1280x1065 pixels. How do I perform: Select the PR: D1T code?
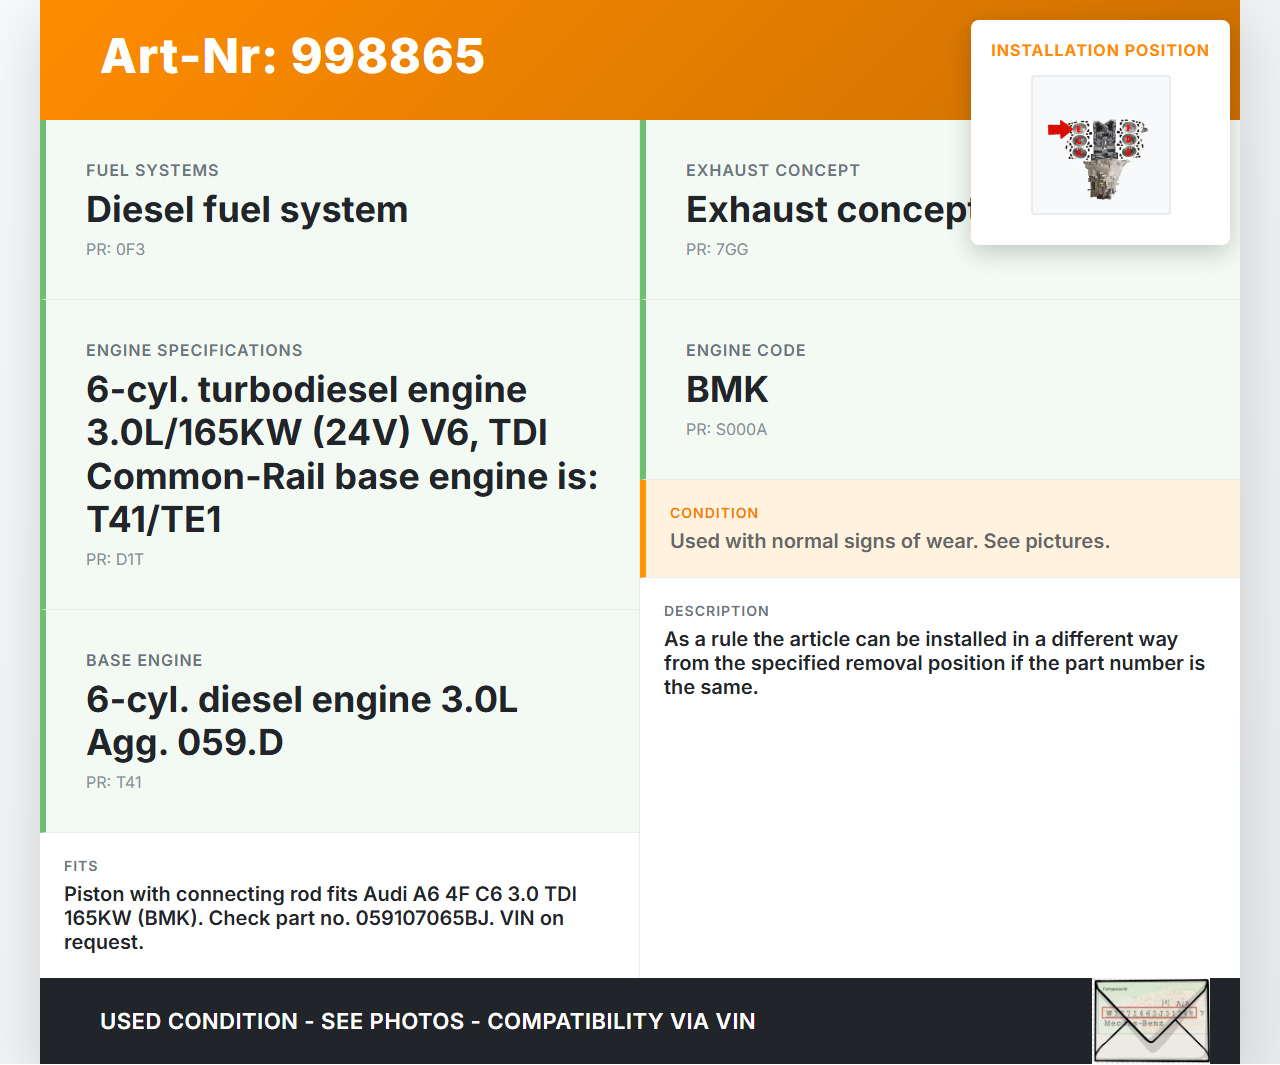click(114, 560)
